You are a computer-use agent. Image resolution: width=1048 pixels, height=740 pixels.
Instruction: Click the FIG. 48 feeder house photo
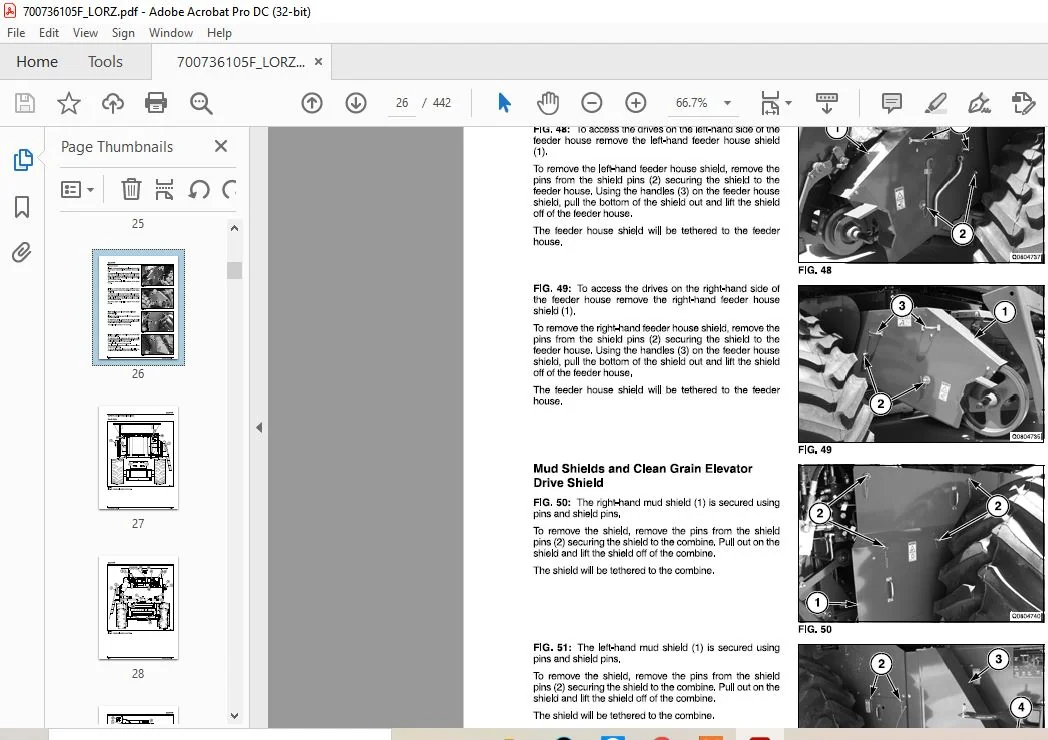point(920,195)
